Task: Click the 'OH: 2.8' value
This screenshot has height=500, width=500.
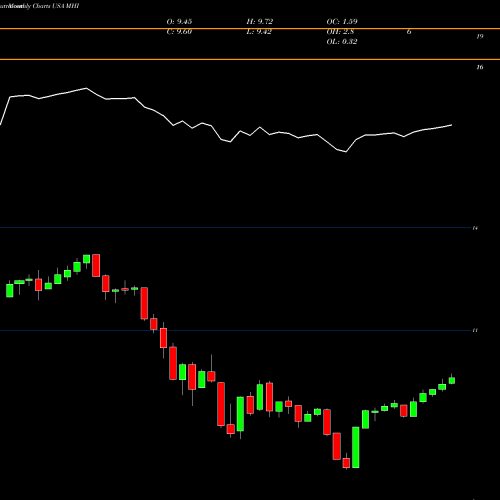Action: 340,32
